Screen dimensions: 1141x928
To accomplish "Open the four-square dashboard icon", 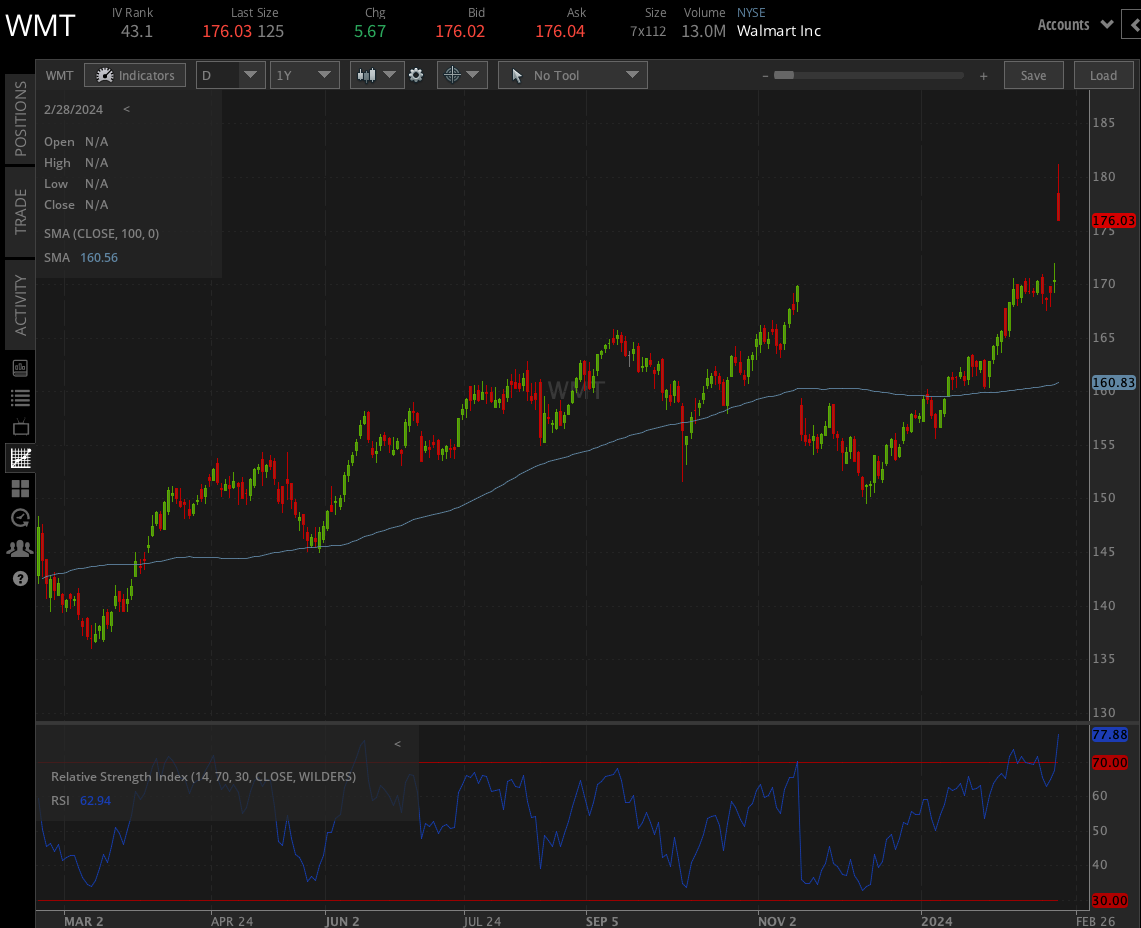I will click(x=20, y=488).
